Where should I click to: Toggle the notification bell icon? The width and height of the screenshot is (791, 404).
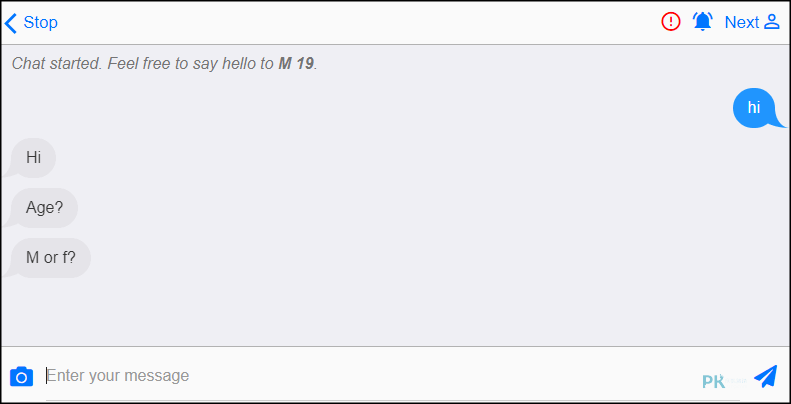point(702,22)
